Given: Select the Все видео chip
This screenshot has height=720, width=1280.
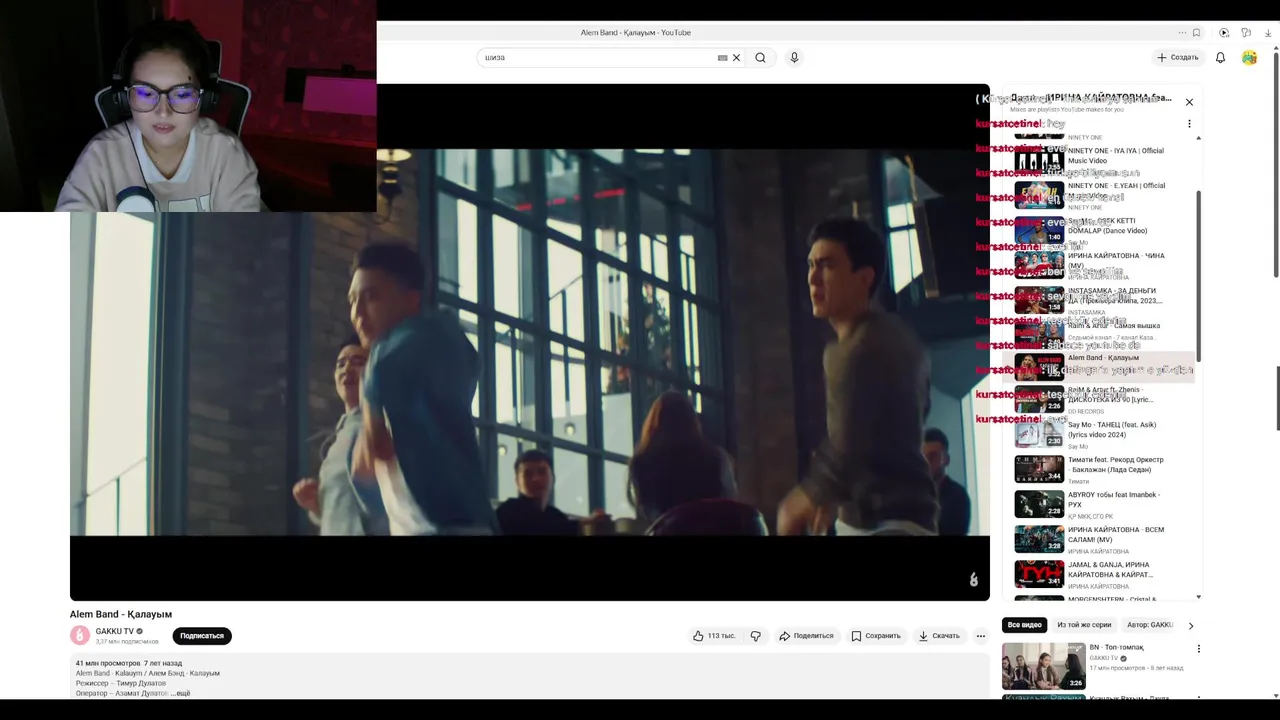Looking at the screenshot, I should (x=1024, y=625).
